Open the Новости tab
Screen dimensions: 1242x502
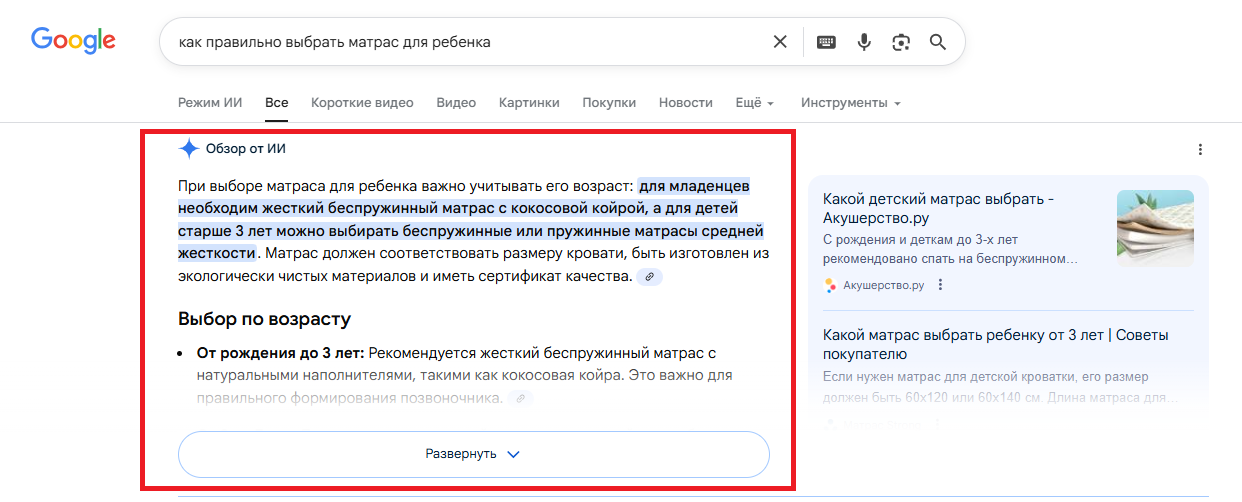(x=686, y=103)
